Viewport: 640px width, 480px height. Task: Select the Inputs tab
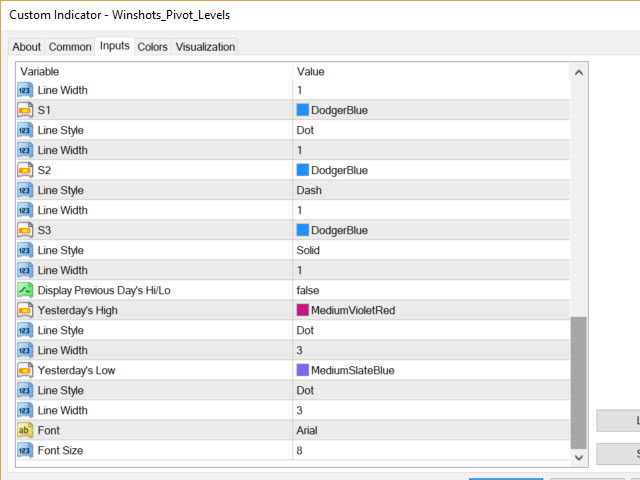click(115, 46)
